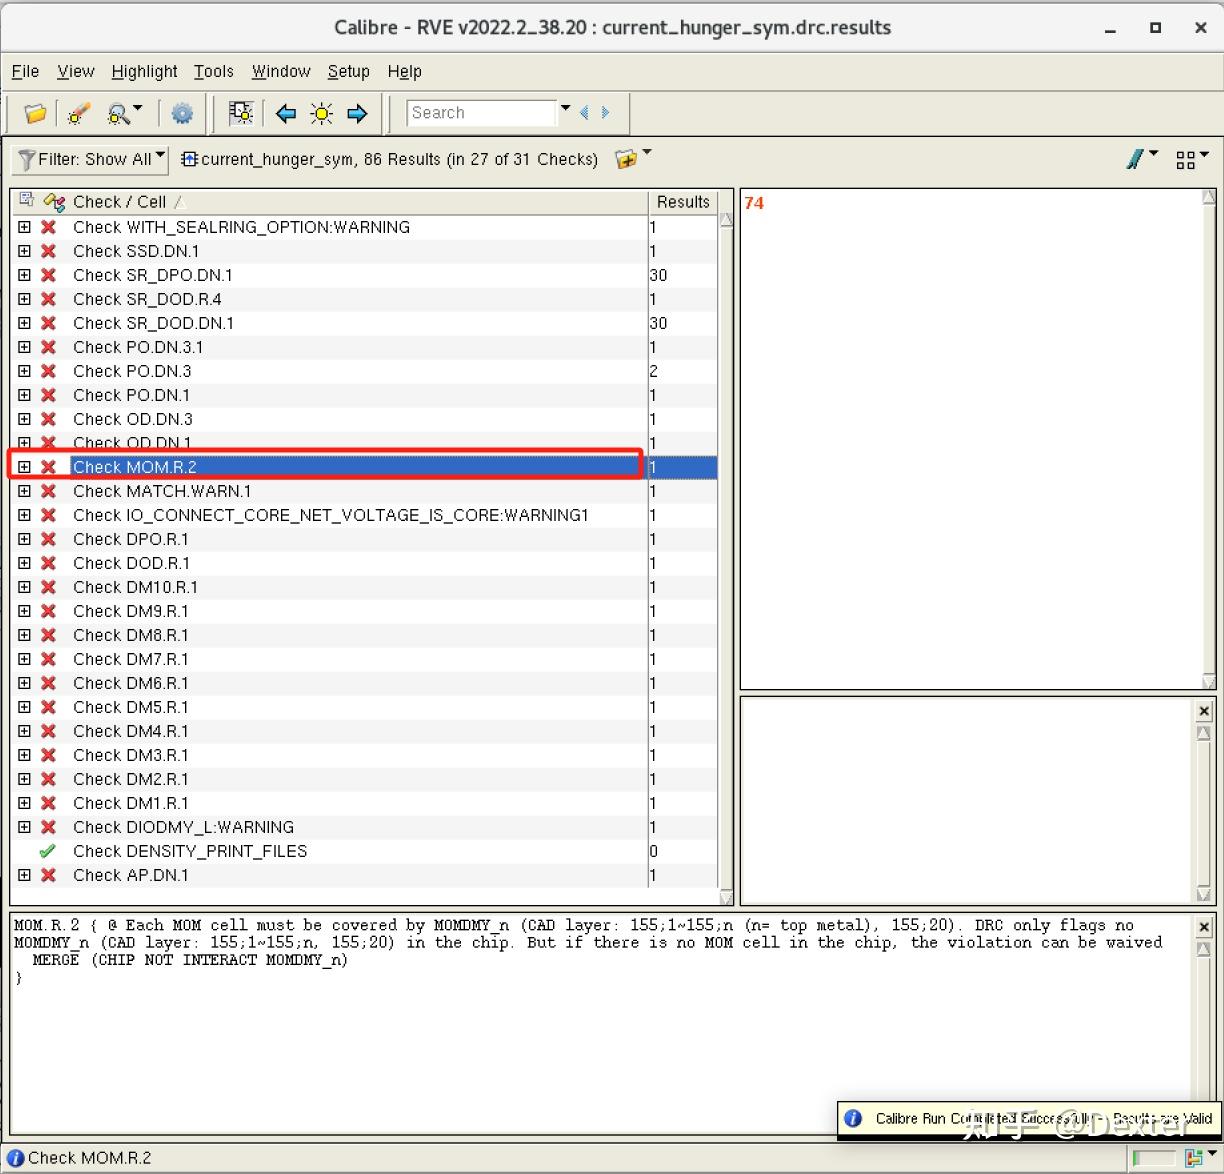Click the RVE options gear icon

(x=182, y=114)
